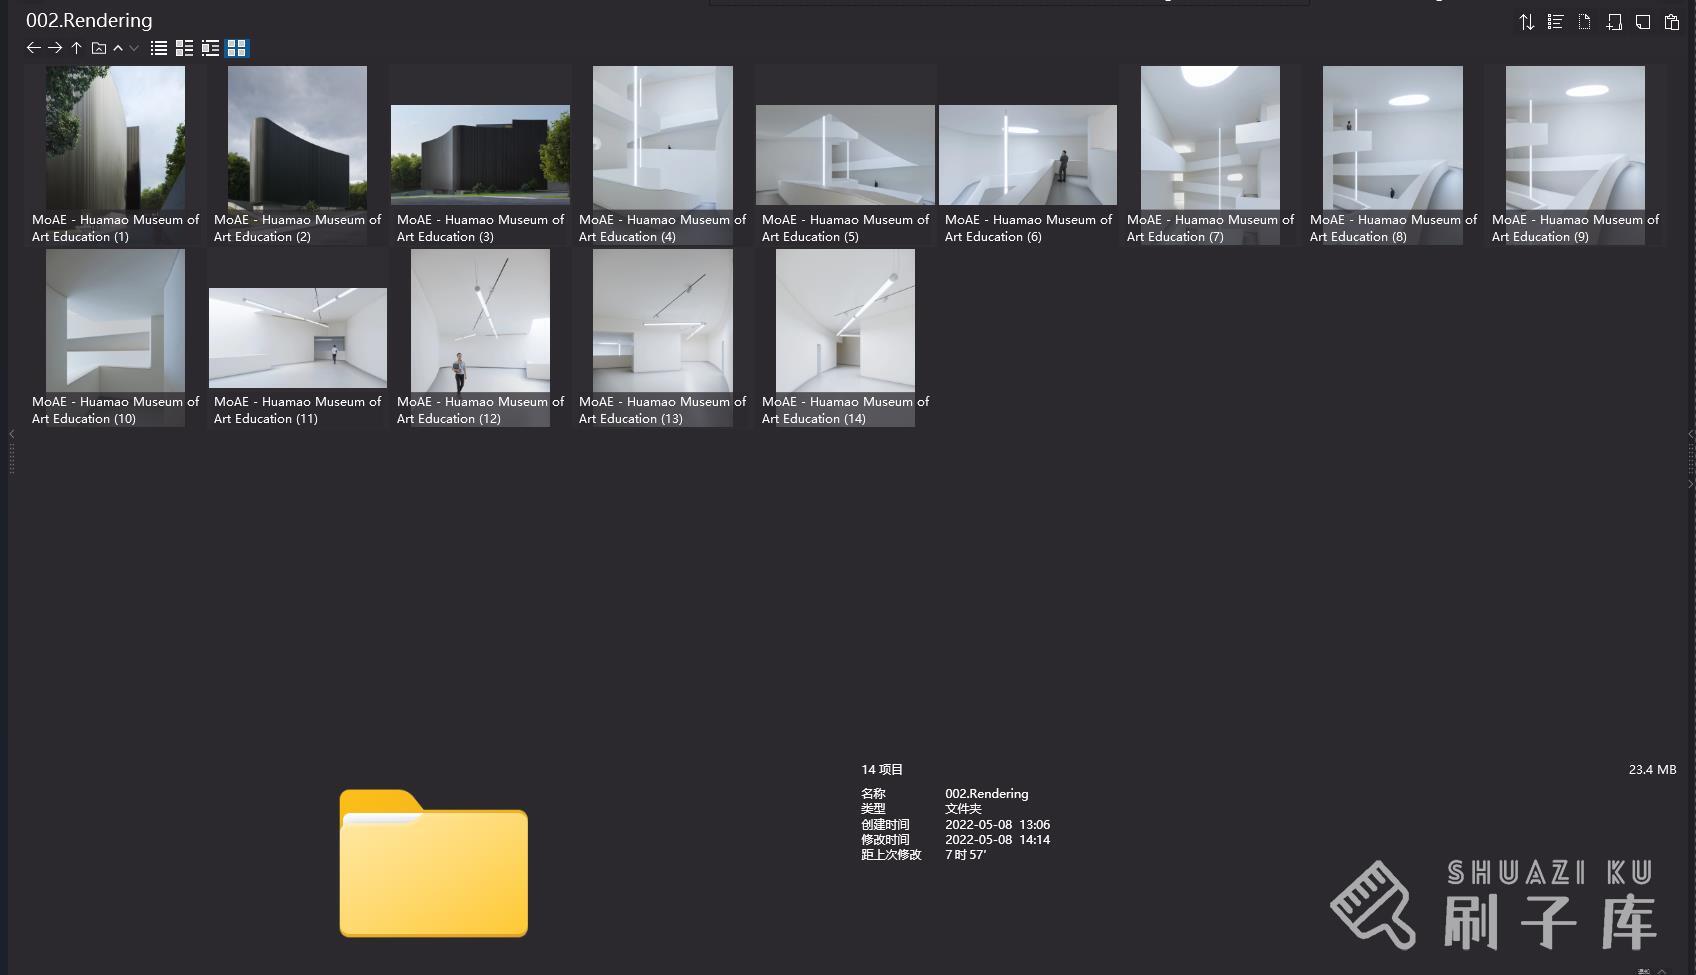Select Huamao Museum of Art Education (3) thumbnail

(480, 155)
